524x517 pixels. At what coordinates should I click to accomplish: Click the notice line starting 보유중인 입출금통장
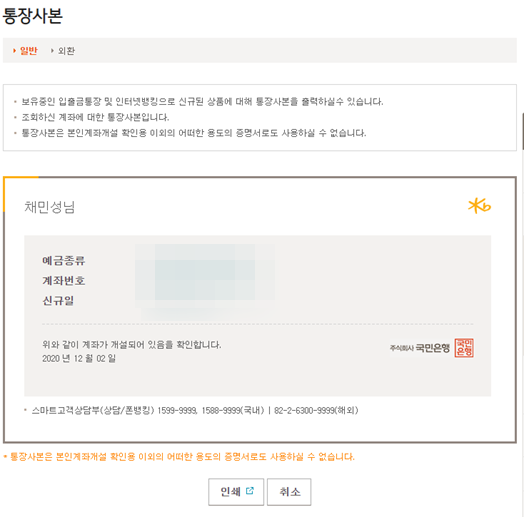[202, 101]
